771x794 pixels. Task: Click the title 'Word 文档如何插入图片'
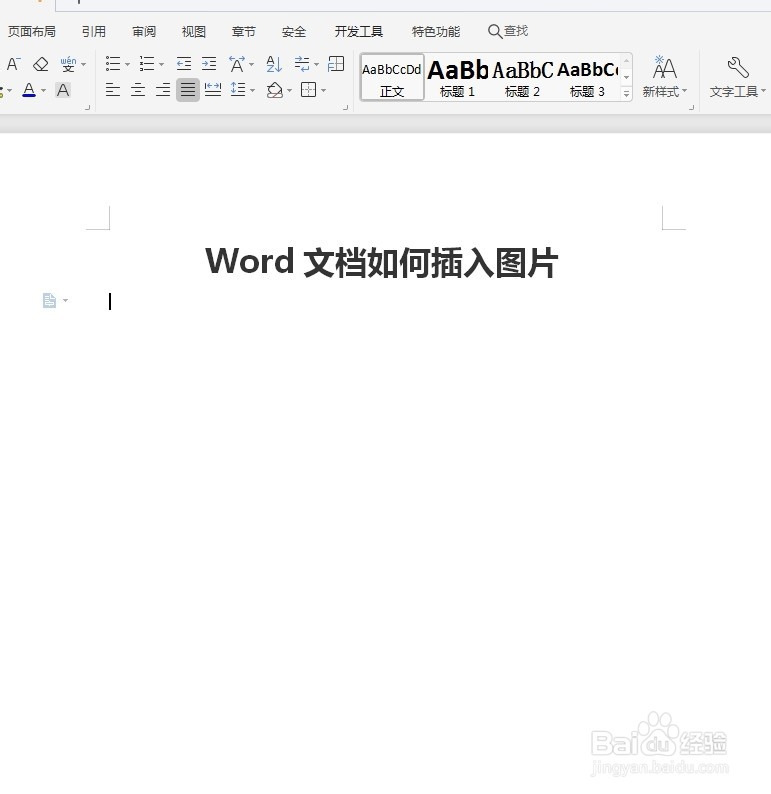click(x=381, y=262)
